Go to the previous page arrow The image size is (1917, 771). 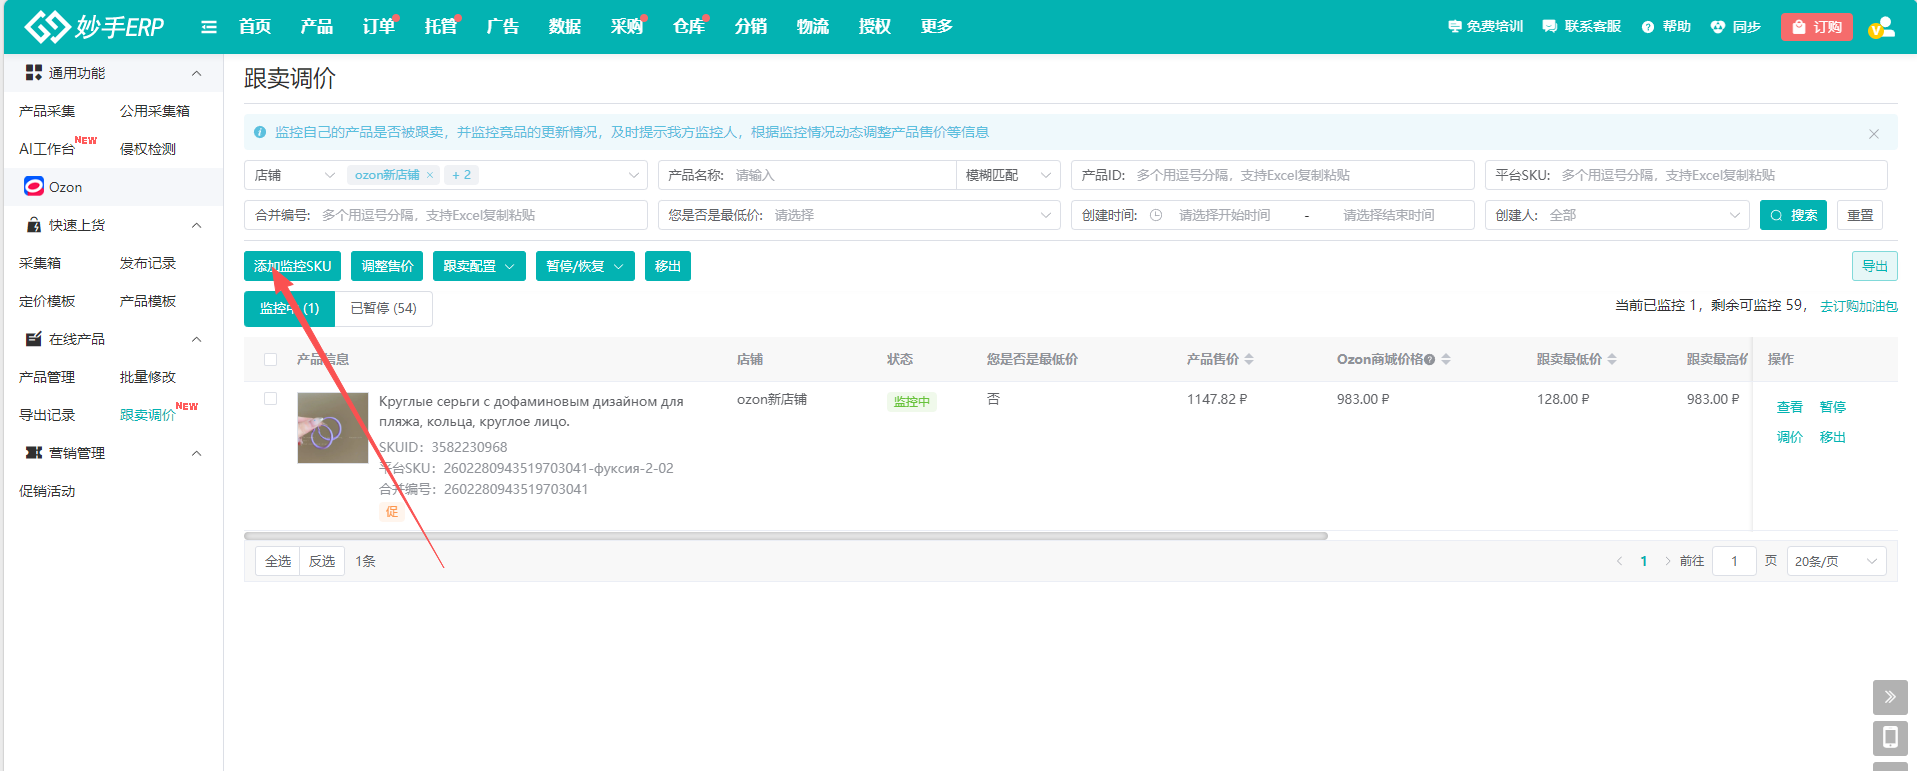coord(1619,561)
